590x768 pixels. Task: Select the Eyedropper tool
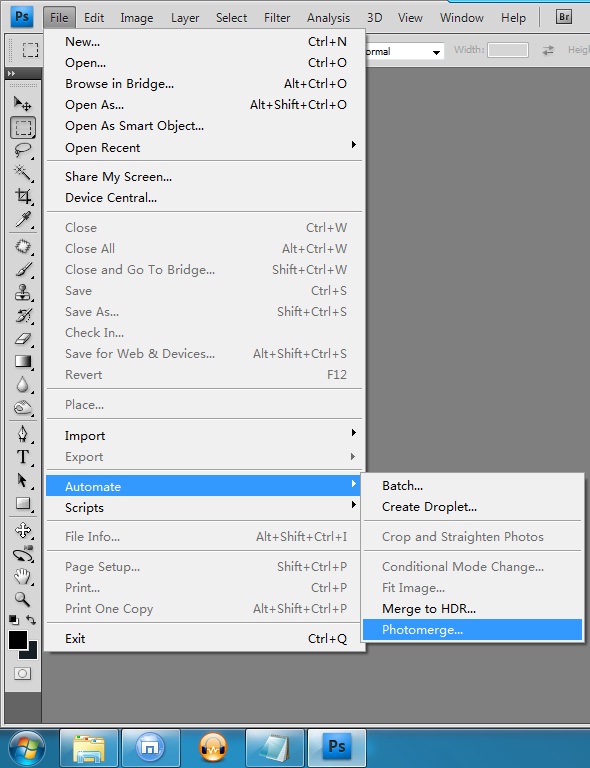click(23, 219)
